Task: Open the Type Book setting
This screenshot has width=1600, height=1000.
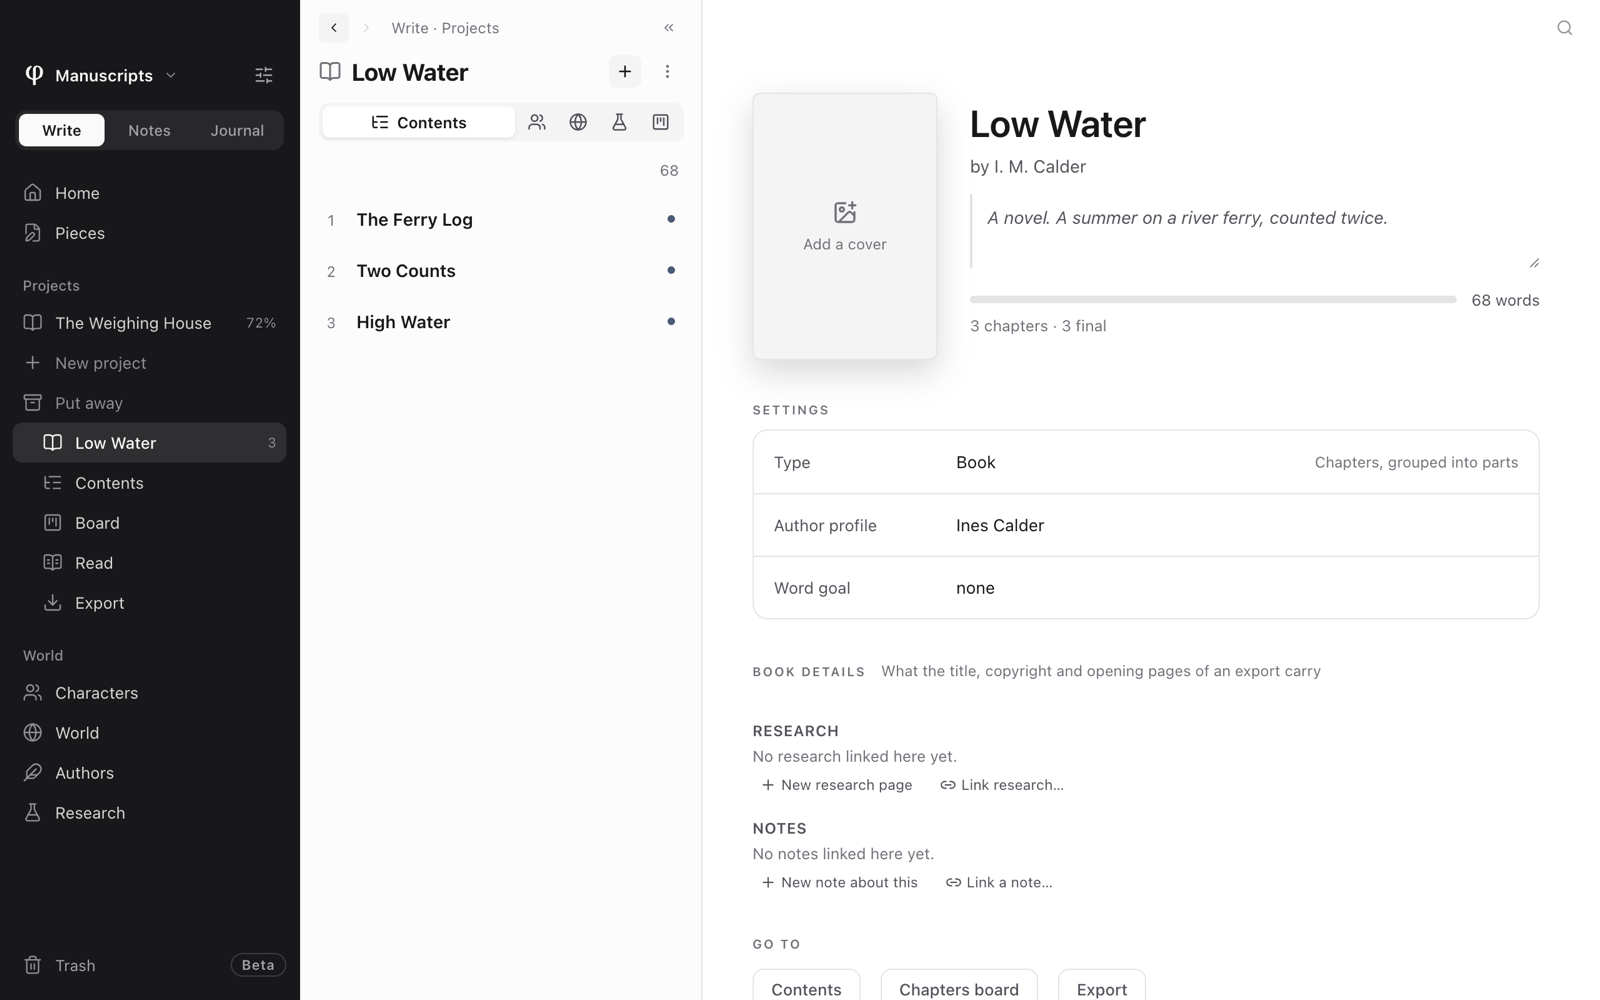Action: pos(1146,462)
